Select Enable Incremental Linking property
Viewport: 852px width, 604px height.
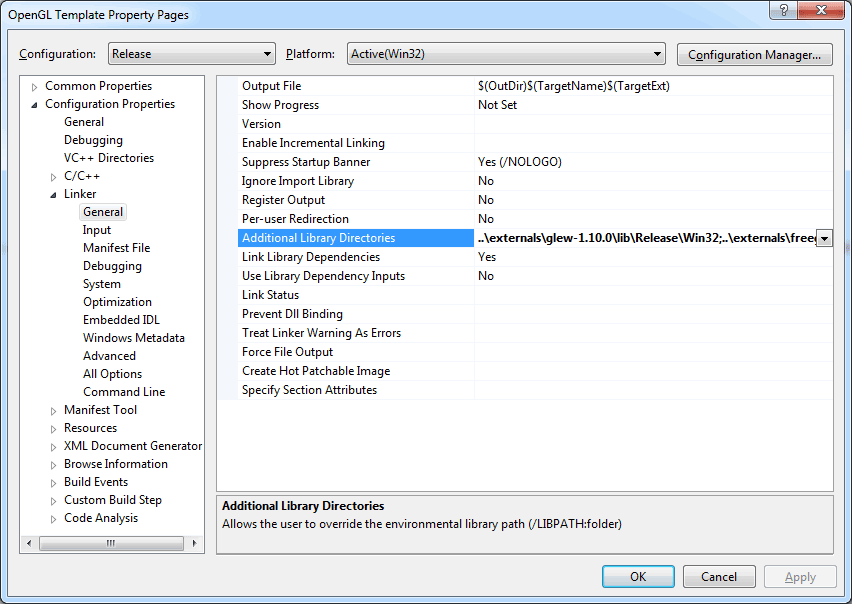[355, 143]
